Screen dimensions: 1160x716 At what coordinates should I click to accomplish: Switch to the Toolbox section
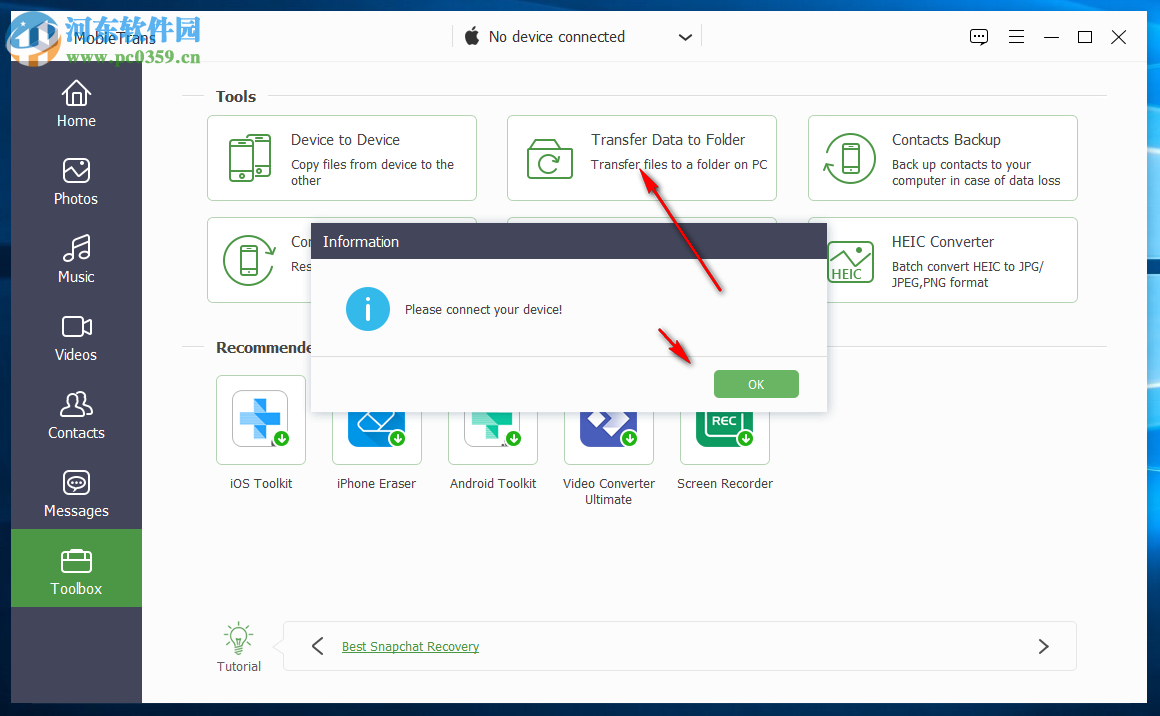pos(76,568)
